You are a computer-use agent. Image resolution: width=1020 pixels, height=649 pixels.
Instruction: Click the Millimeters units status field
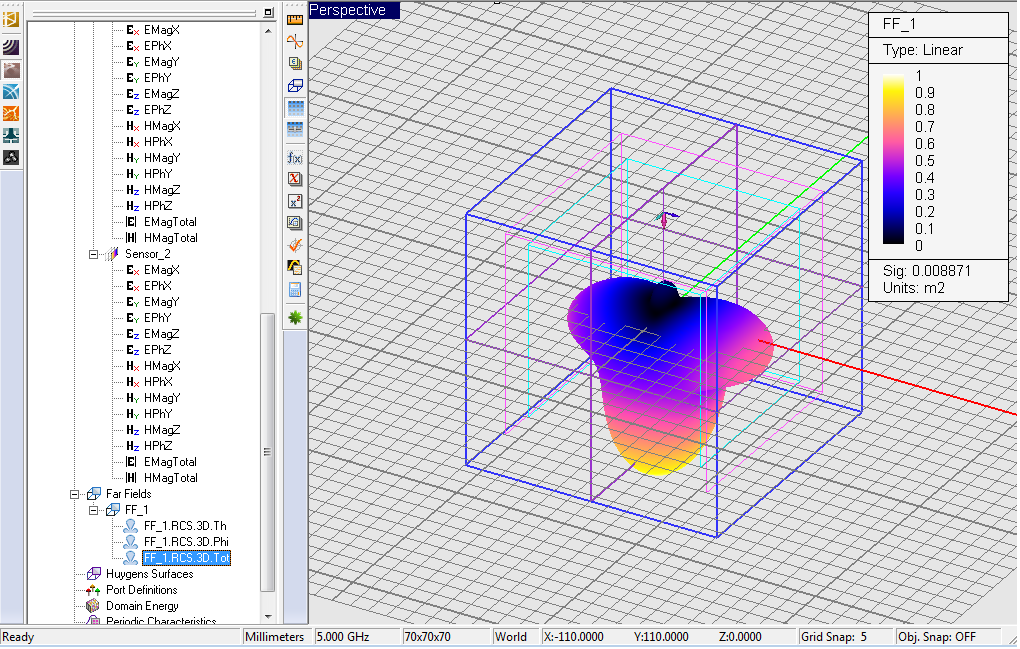click(275, 637)
